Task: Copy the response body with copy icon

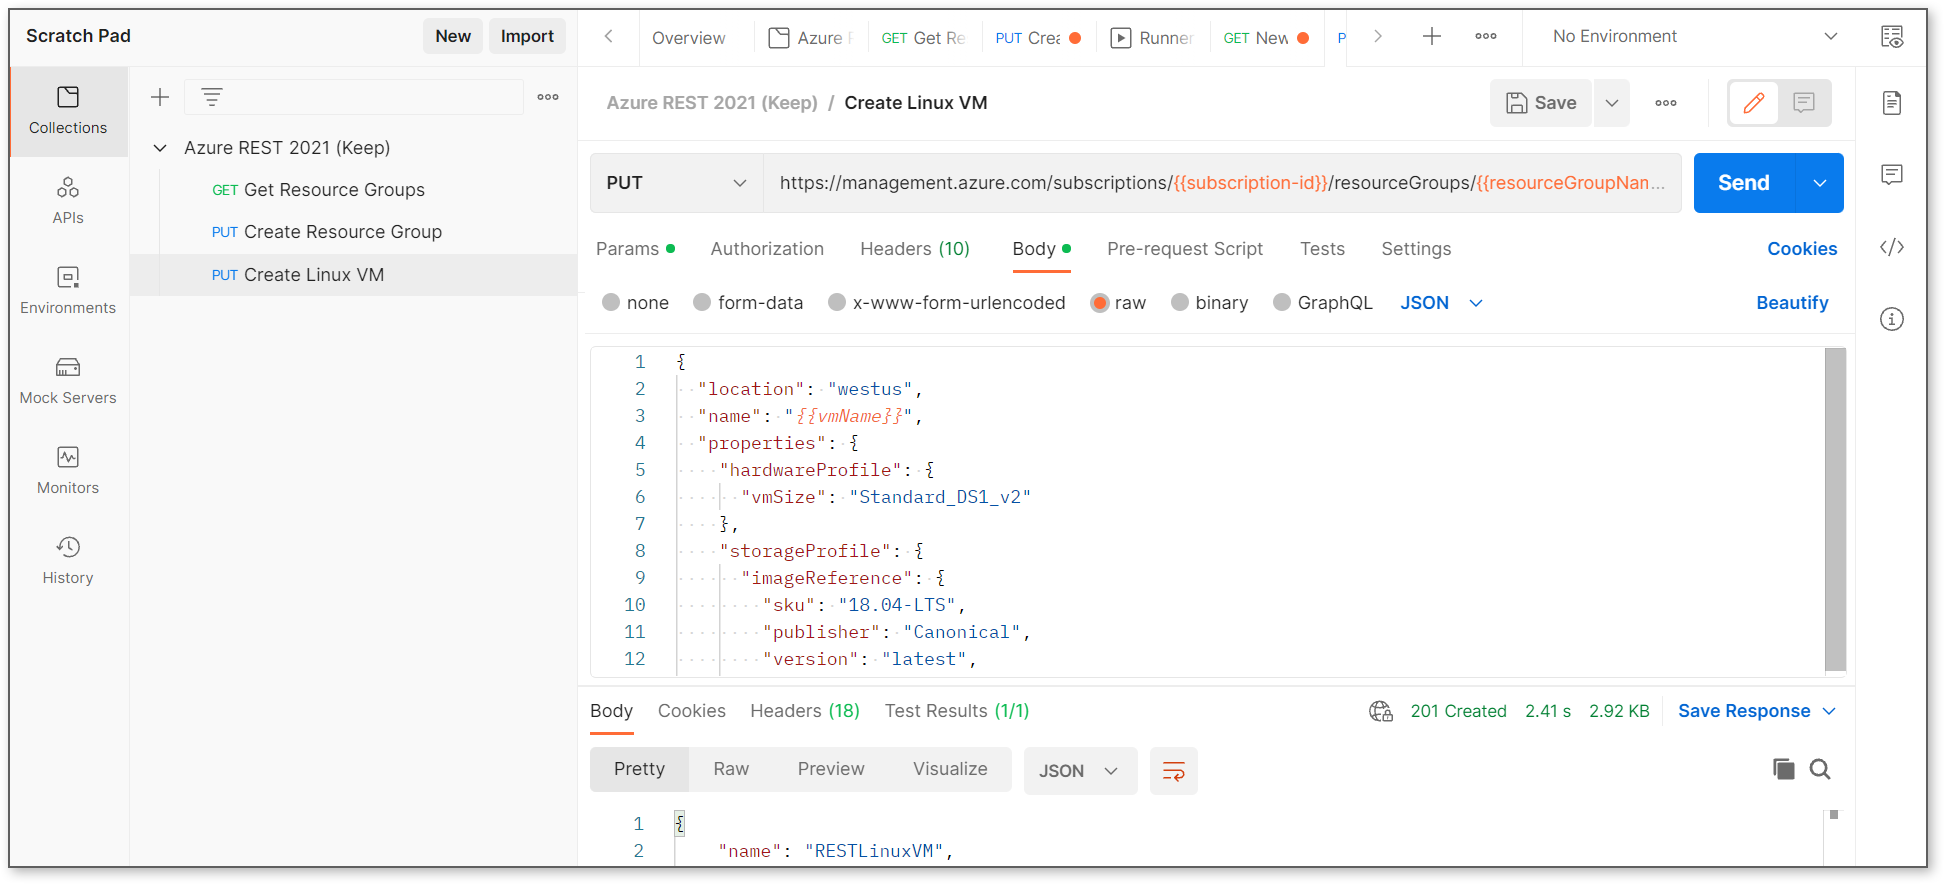Action: tap(1784, 769)
